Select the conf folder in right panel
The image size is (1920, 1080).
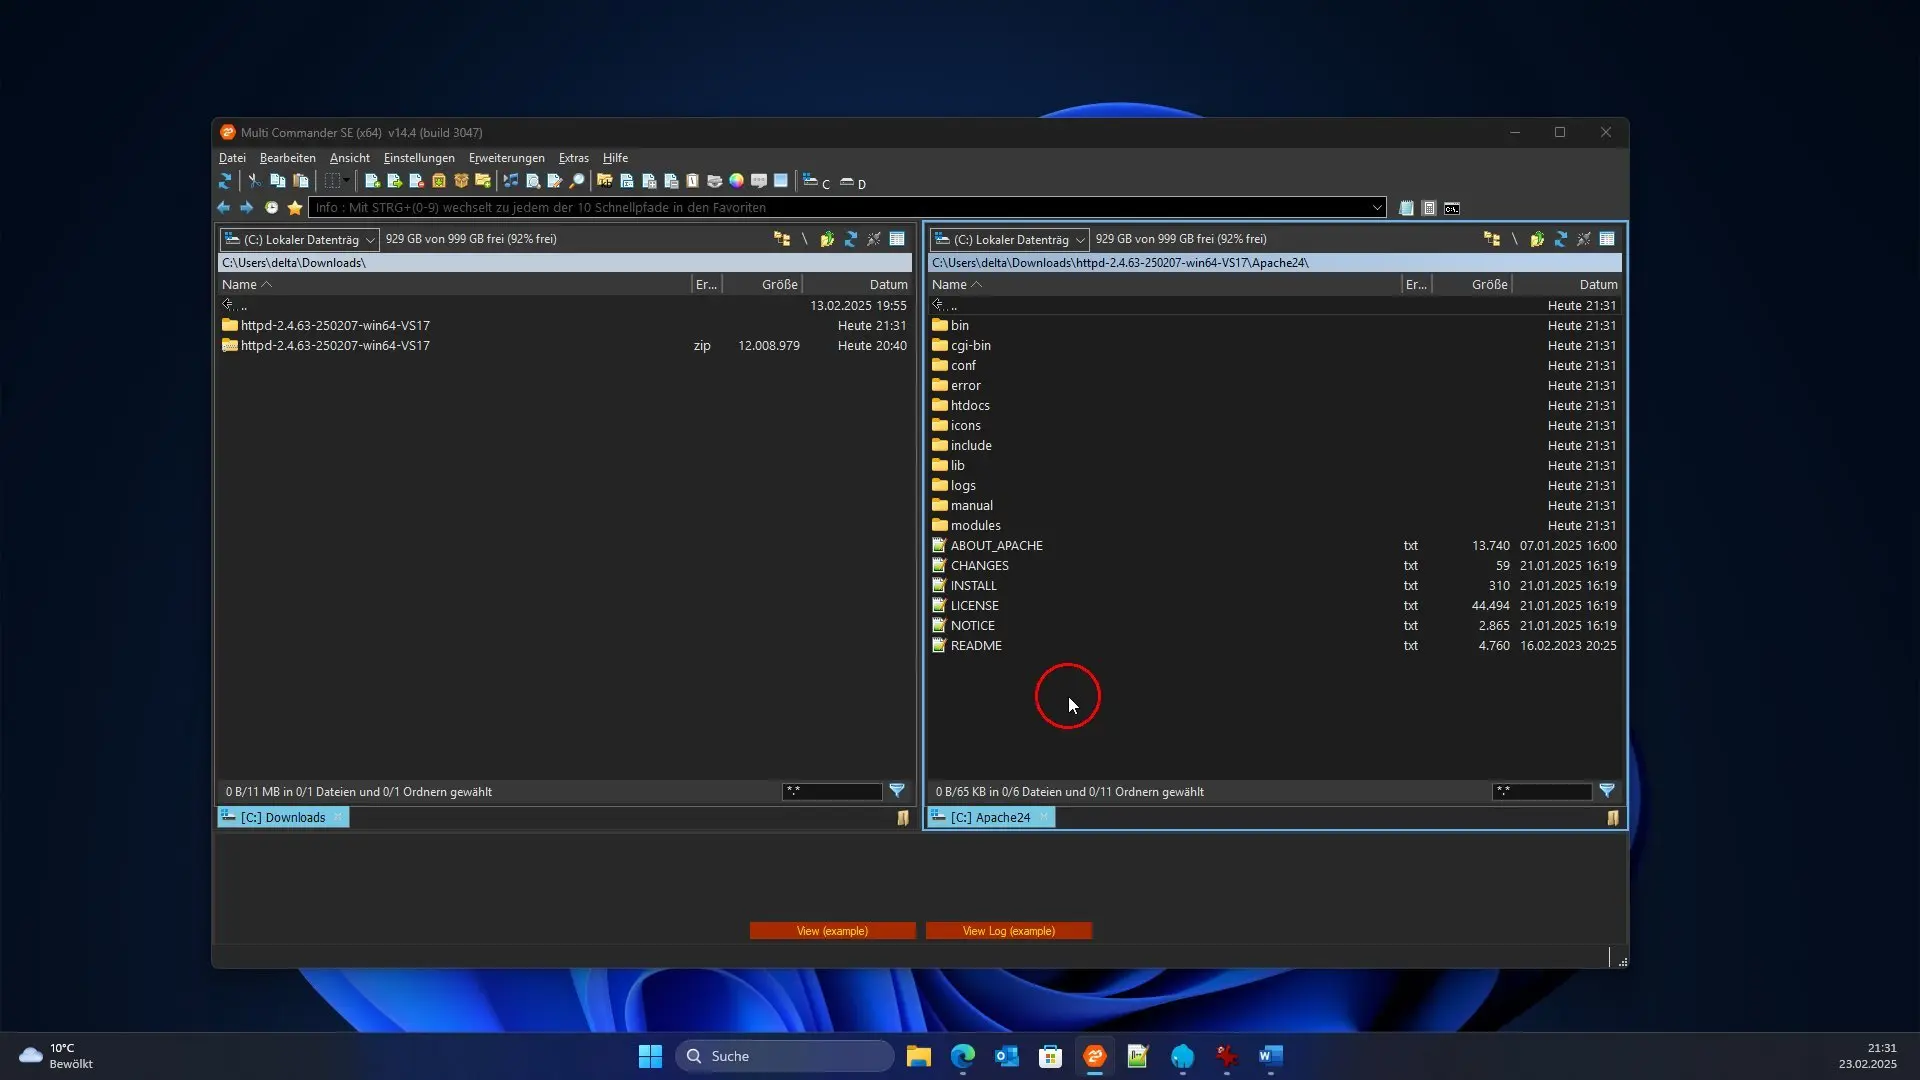(963, 365)
